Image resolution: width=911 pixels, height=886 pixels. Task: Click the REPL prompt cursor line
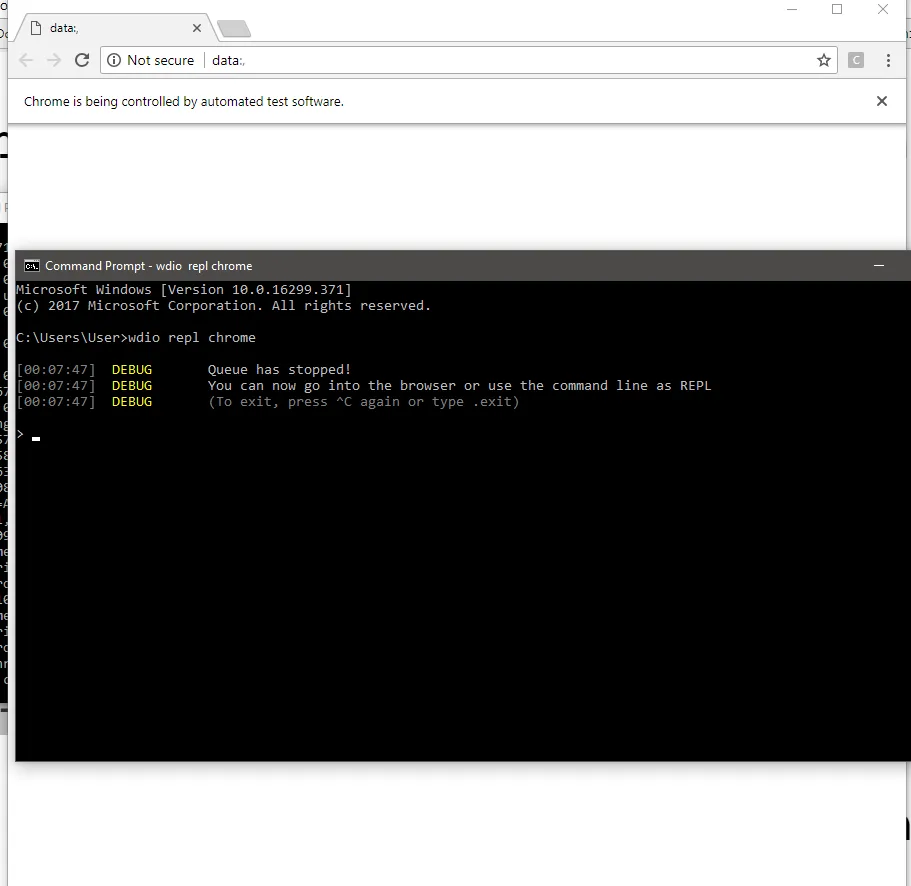(x=28, y=435)
